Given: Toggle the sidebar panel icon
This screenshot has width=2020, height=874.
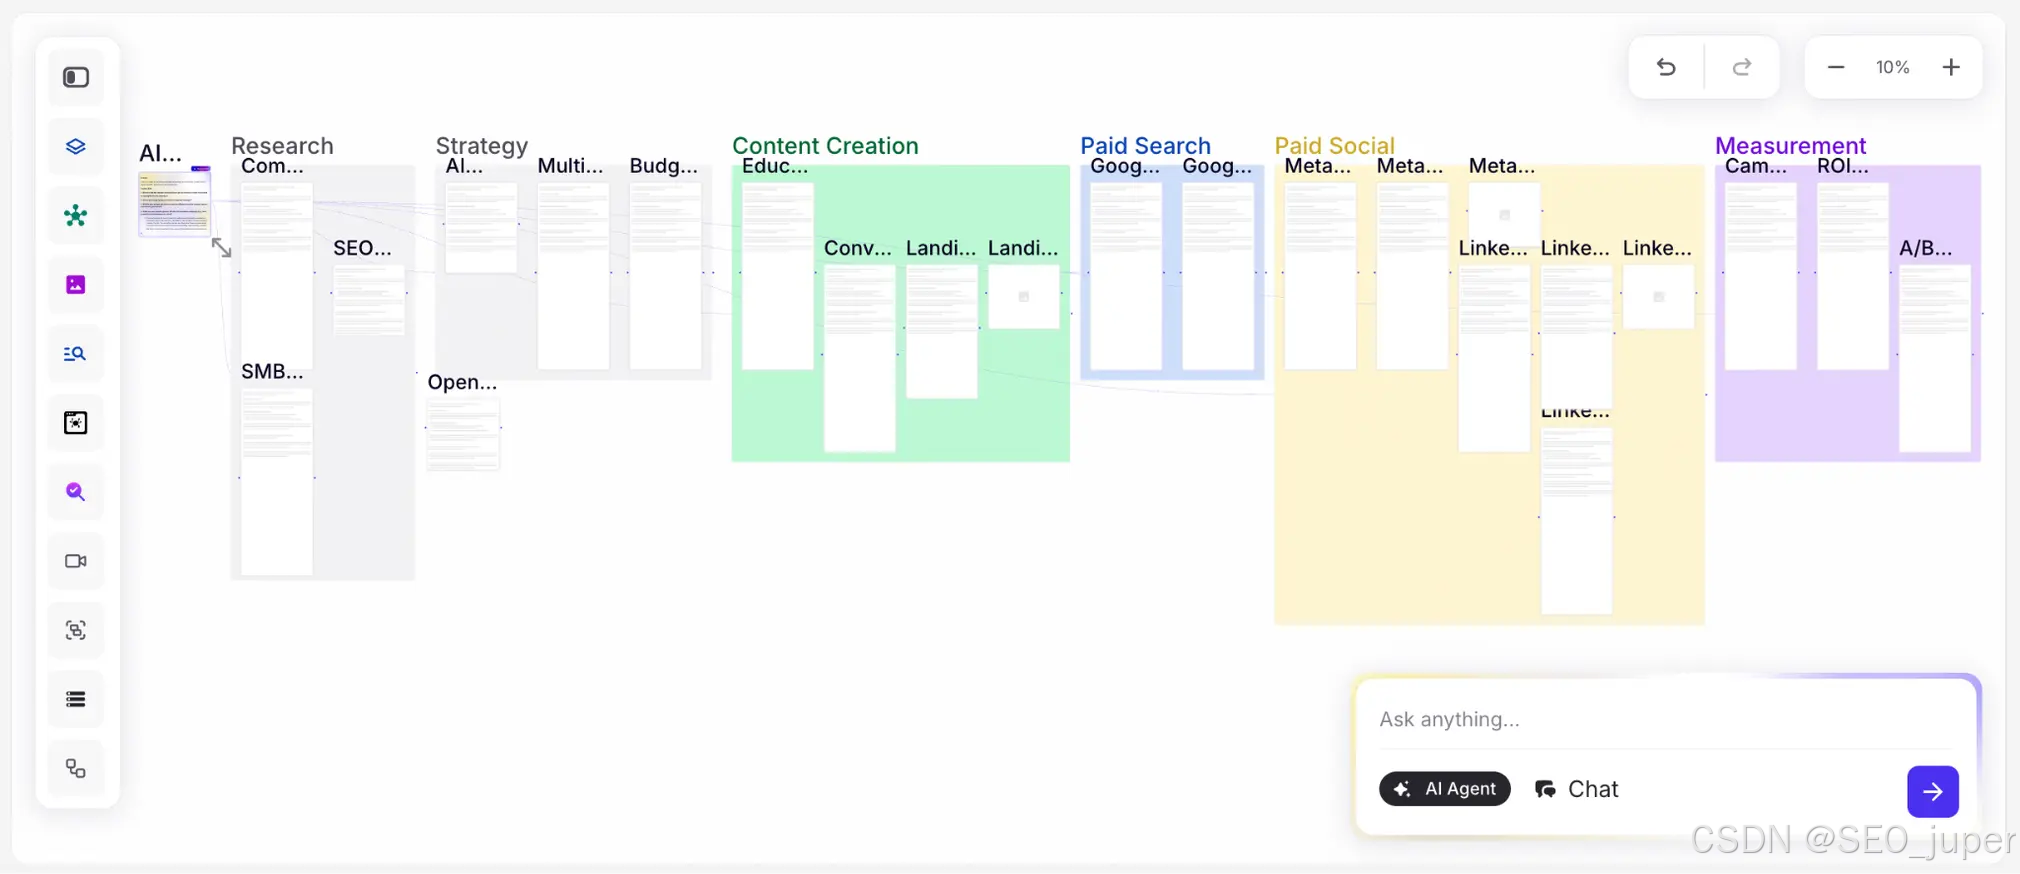Looking at the screenshot, I should 76,77.
